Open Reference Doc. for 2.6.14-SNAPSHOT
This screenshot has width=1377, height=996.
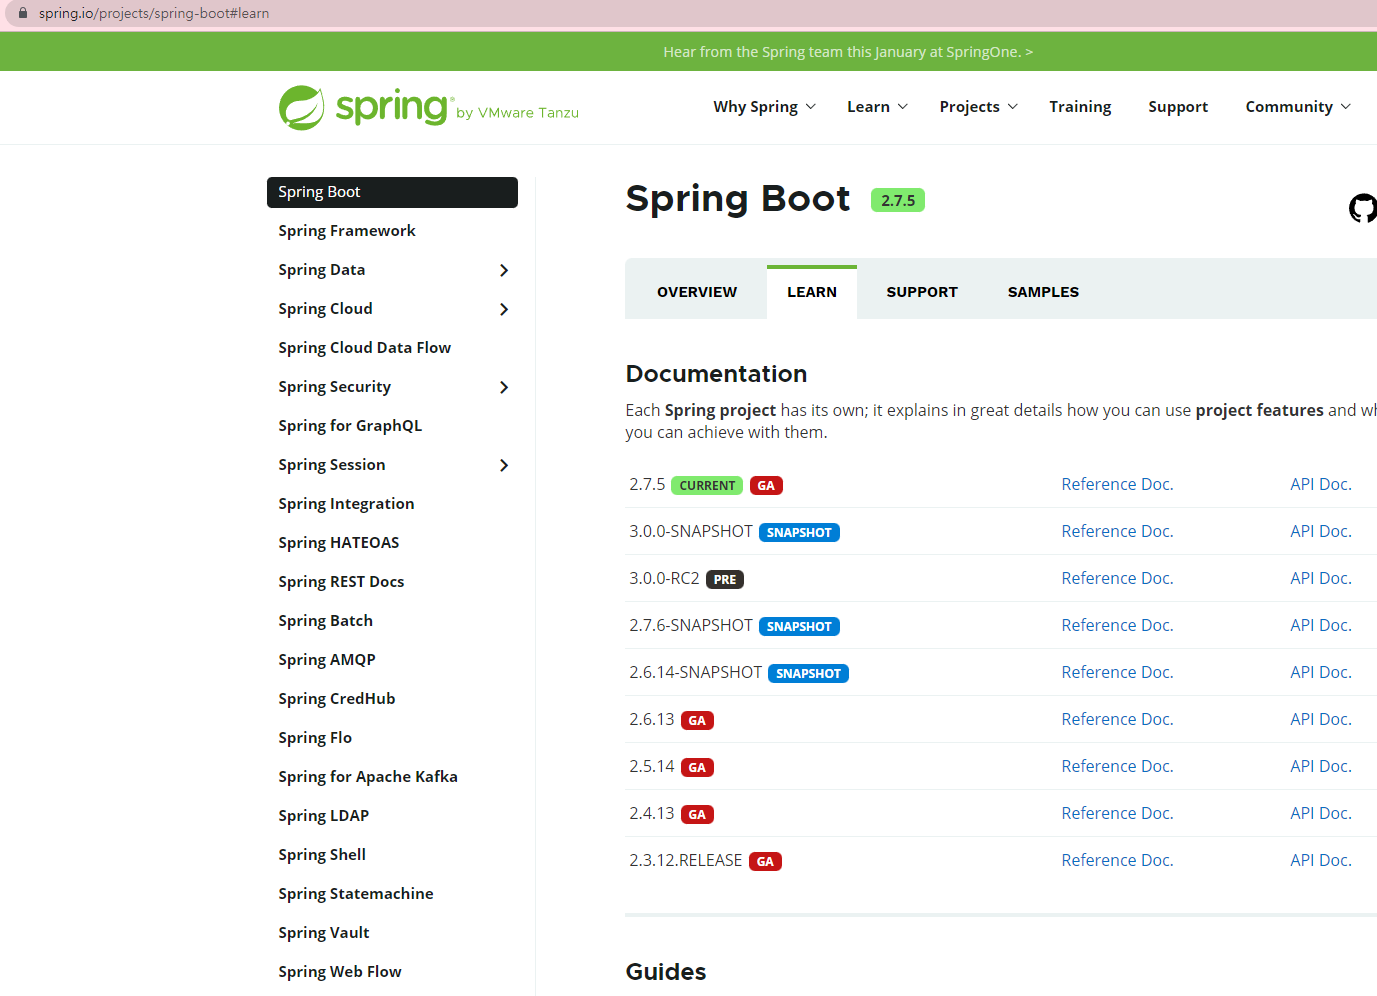pos(1117,672)
